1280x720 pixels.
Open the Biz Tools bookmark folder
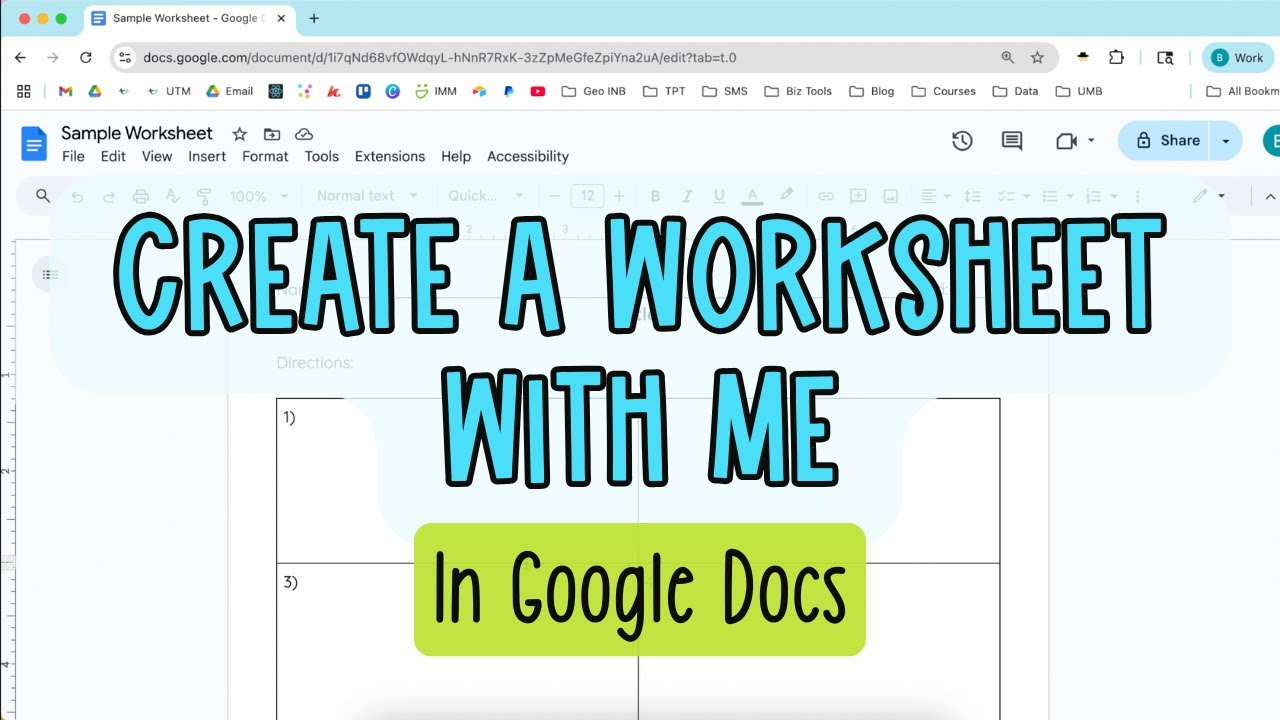click(x=798, y=91)
